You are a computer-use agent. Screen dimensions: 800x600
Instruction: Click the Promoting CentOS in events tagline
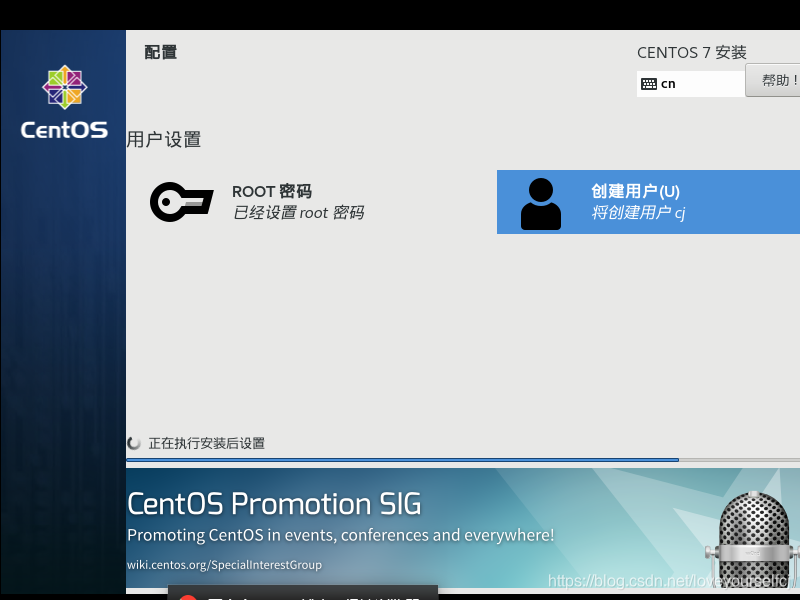click(x=340, y=535)
